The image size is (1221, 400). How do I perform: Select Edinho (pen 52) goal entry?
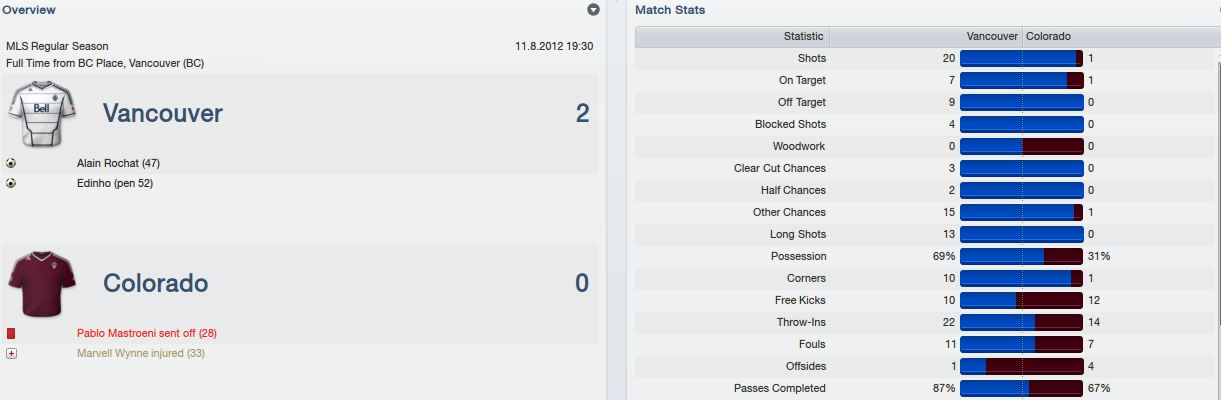click(x=115, y=183)
